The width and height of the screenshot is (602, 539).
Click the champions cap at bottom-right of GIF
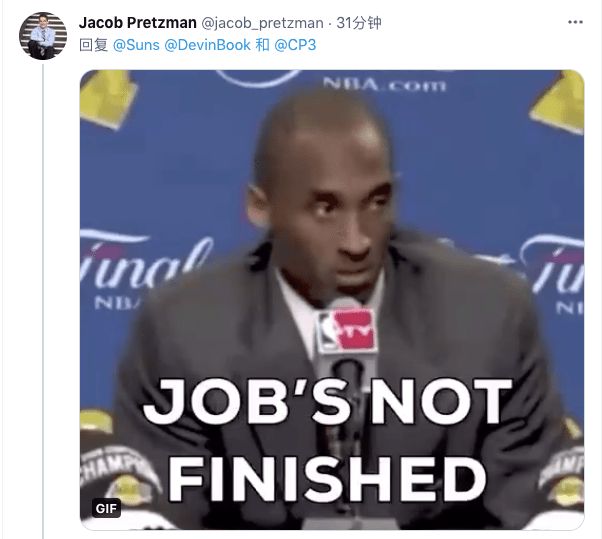(562, 478)
